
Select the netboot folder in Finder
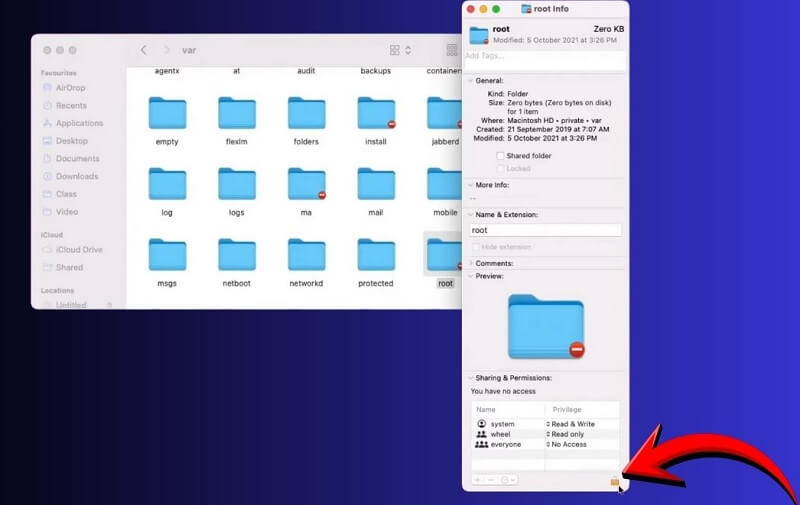pos(237,255)
